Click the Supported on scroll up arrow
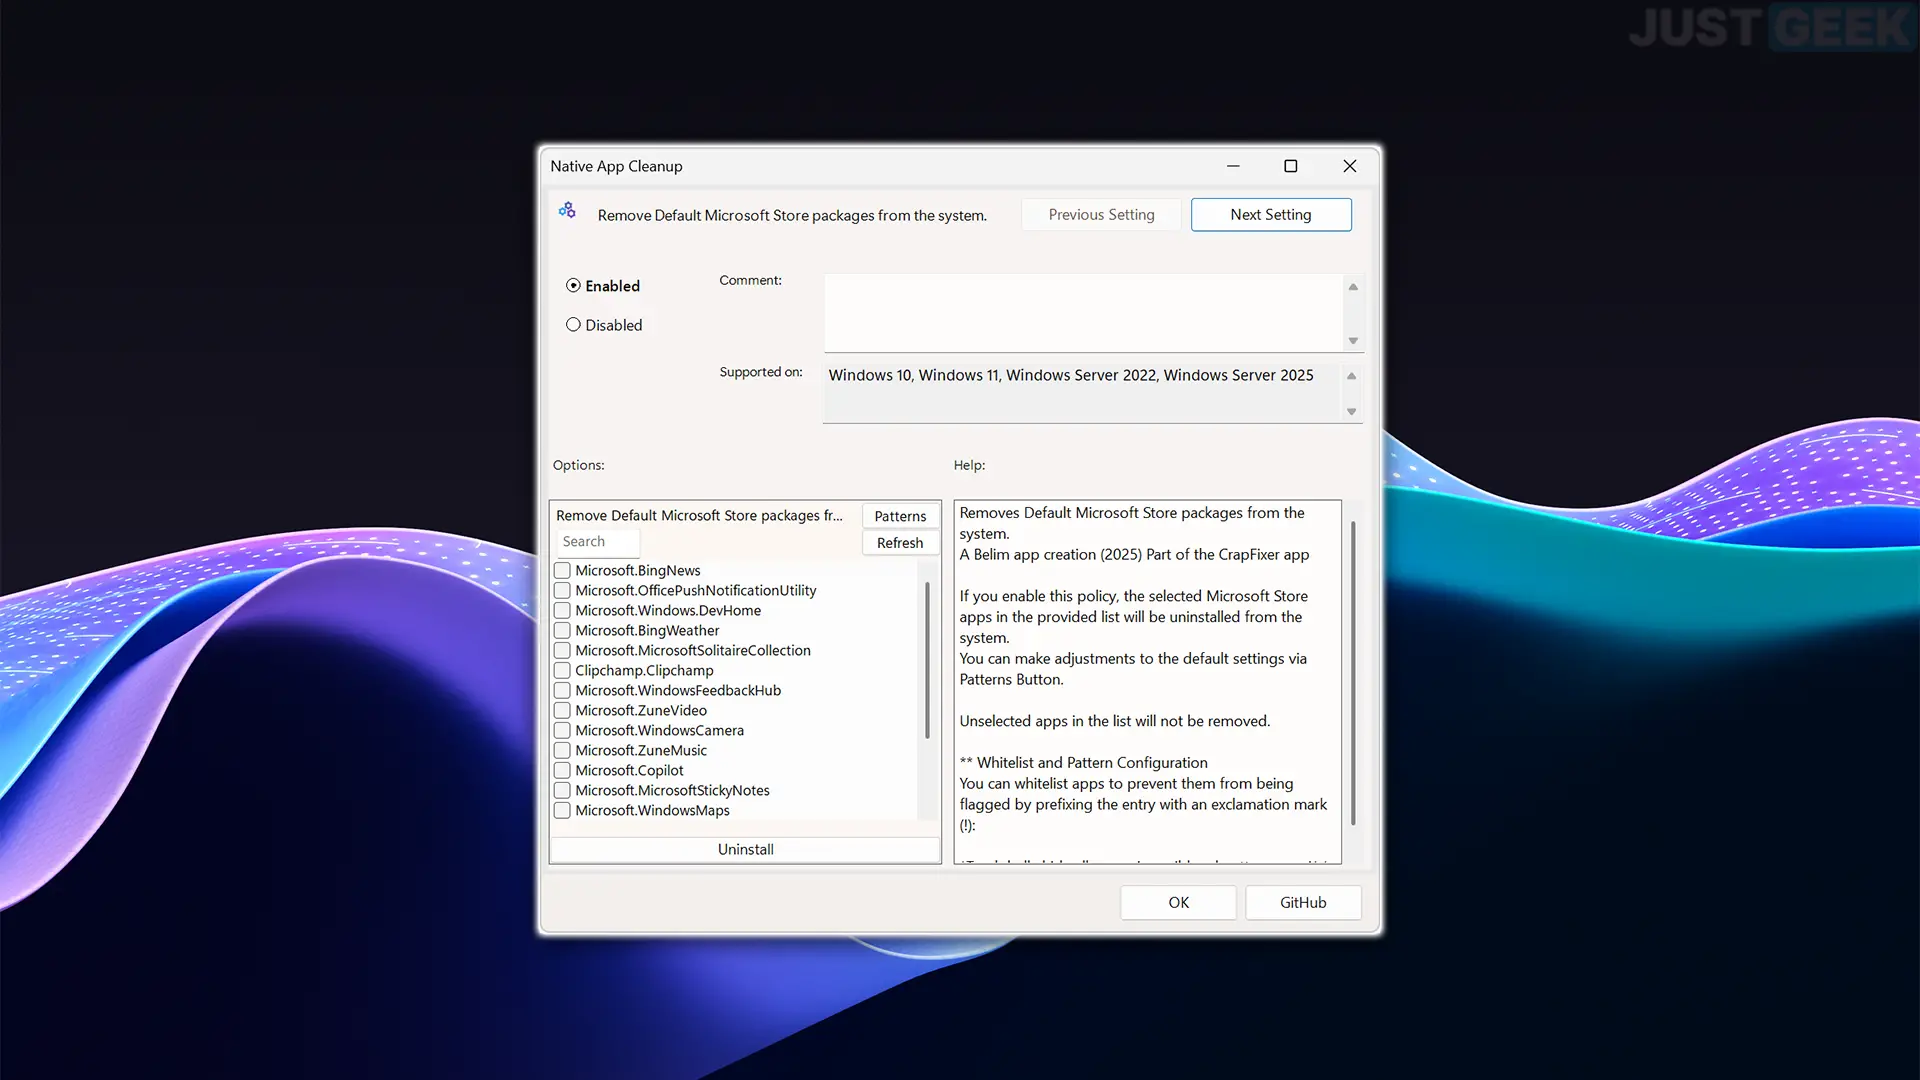Viewport: 1920px width, 1080px height. point(1351,376)
